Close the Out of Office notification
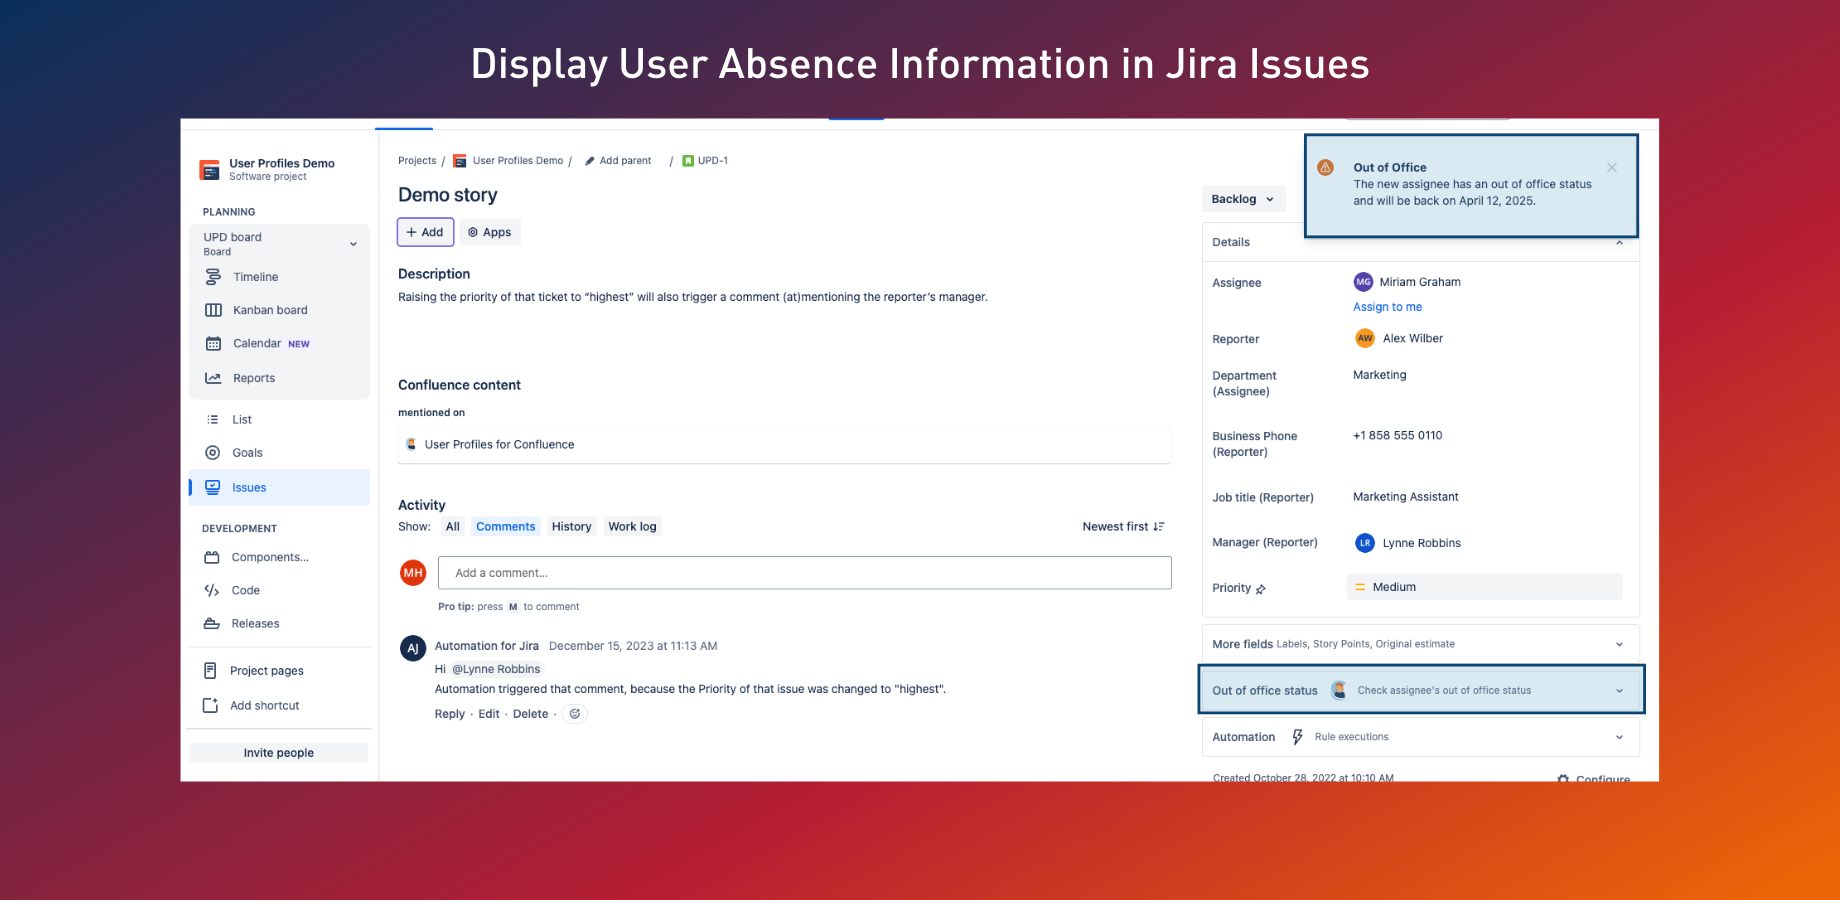Screen dimensions: 1840x900 coord(1612,168)
